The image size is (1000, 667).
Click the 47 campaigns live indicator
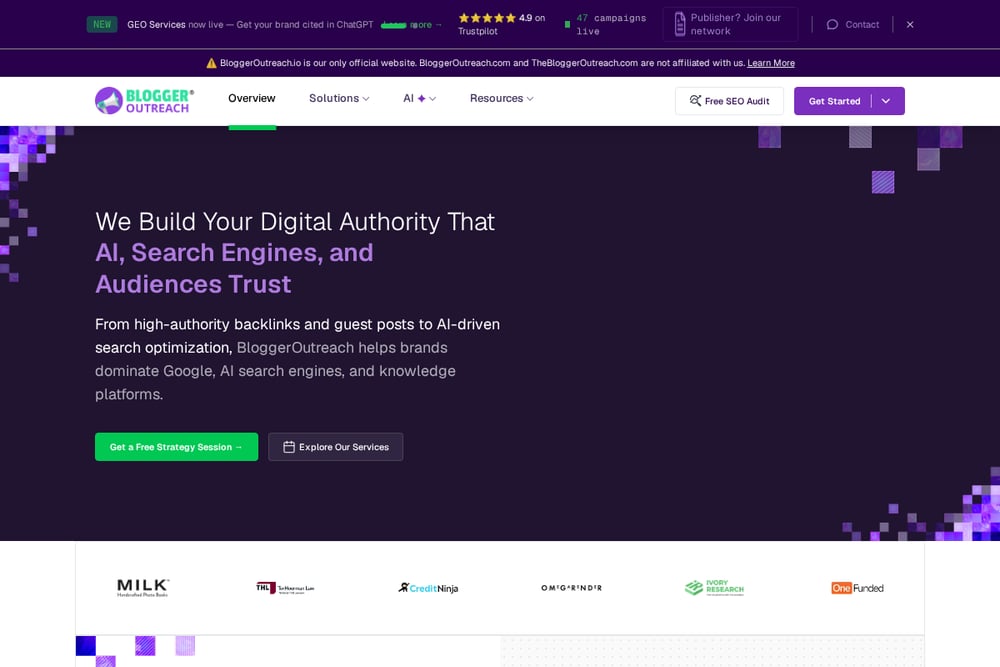[605, 24]
